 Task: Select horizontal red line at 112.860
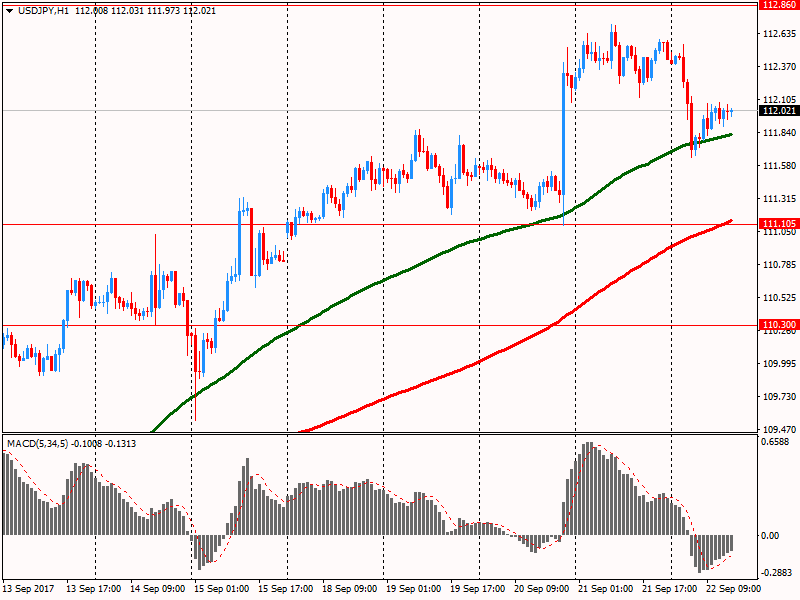click(x=380, y=5)
